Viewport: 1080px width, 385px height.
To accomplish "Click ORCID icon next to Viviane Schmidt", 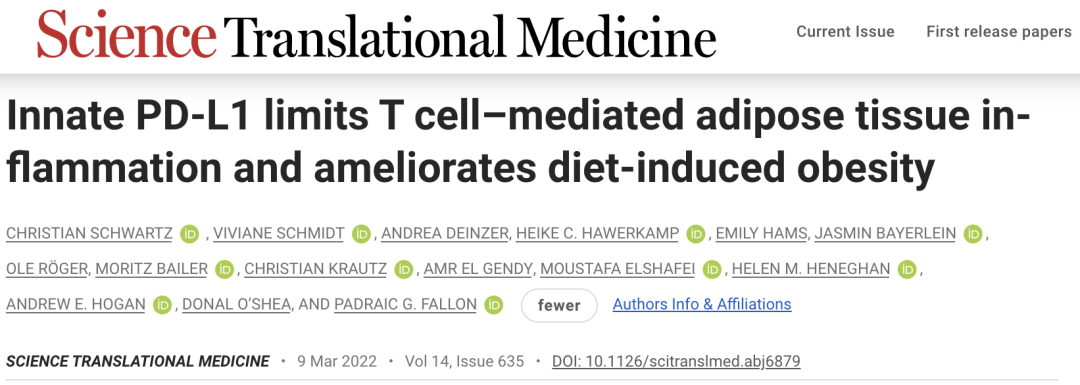I will (361, 234).
